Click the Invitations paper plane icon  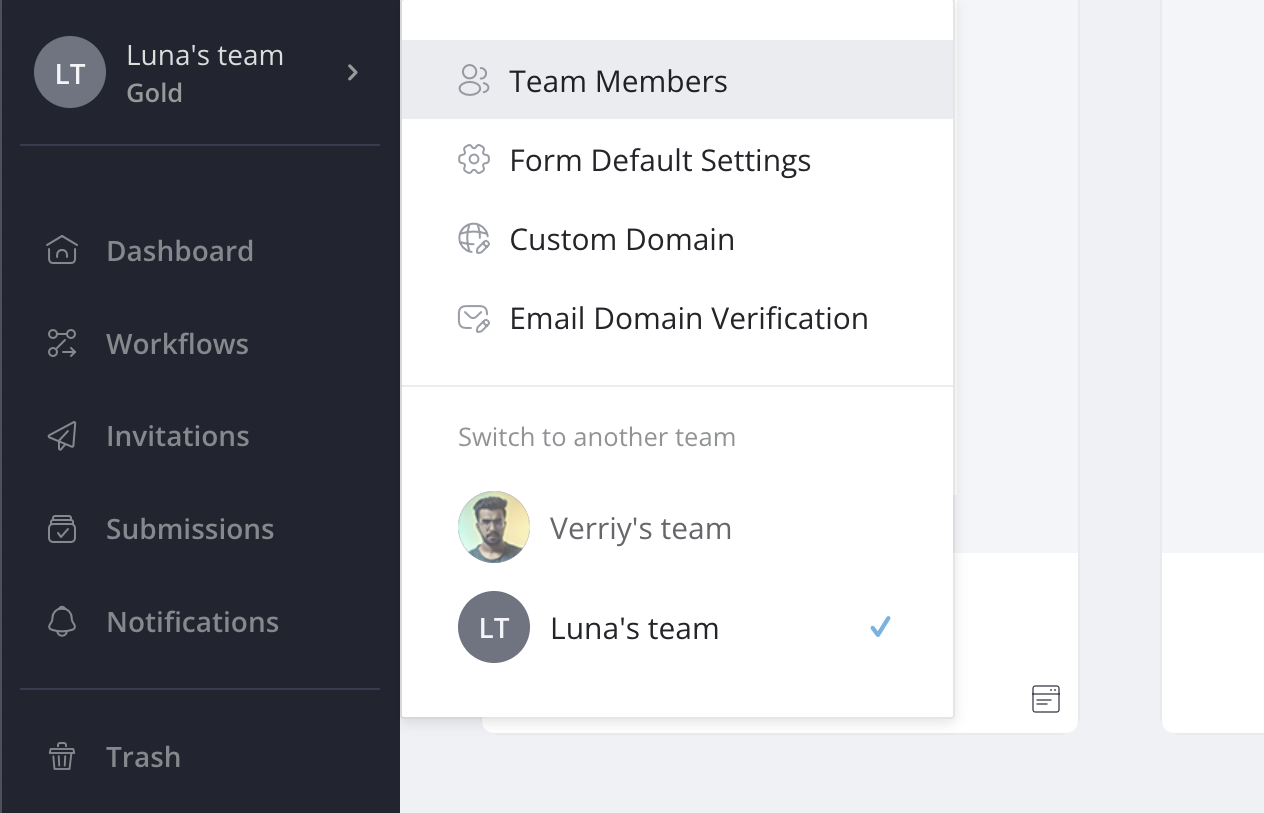[62, 436]
